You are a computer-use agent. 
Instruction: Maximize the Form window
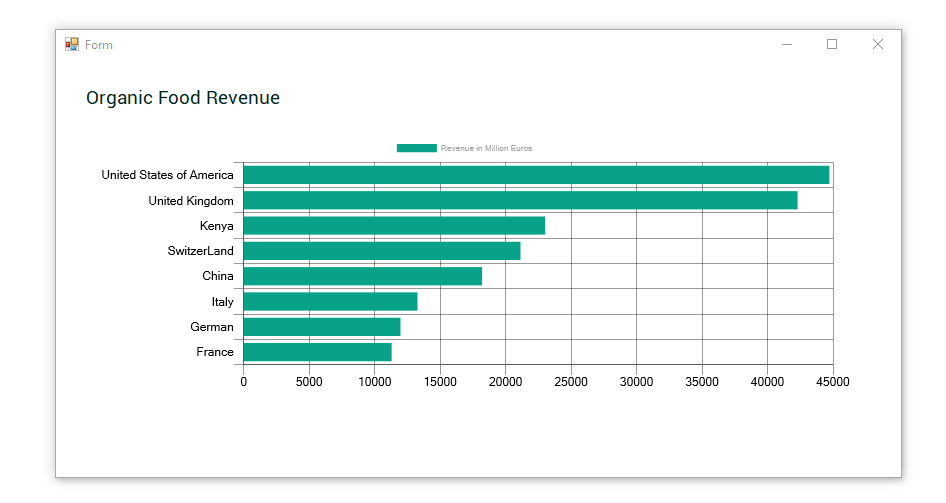tap(832, 44)
